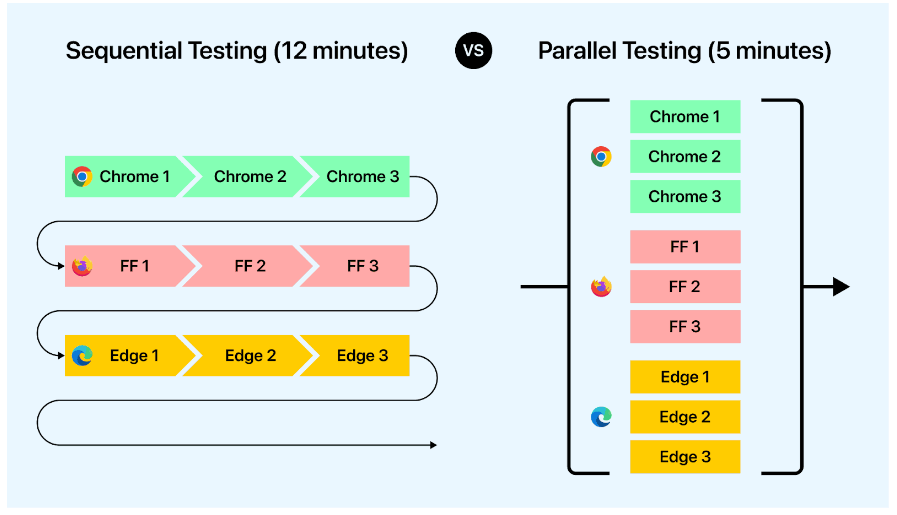Click the green Chrome 1 parallel box
897x515 pixels.
tap(685, 117)
